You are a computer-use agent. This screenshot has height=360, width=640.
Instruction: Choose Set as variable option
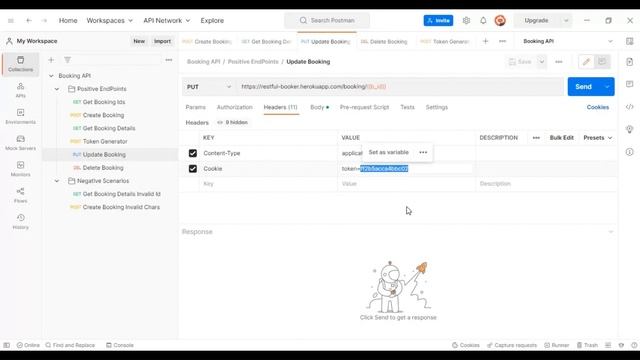pos(389,152)
